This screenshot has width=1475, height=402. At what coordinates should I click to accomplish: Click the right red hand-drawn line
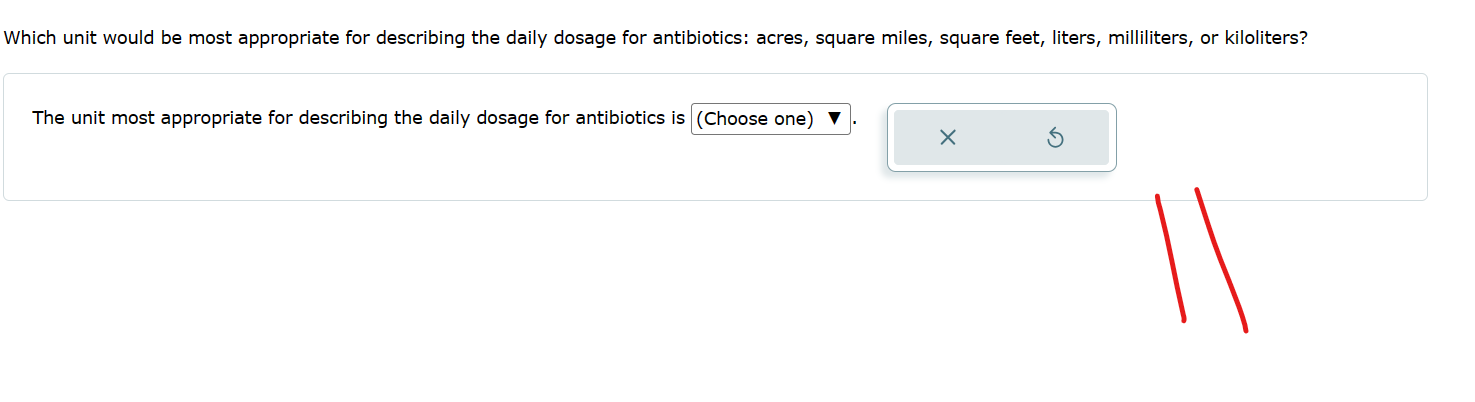tap(1221, 260)
